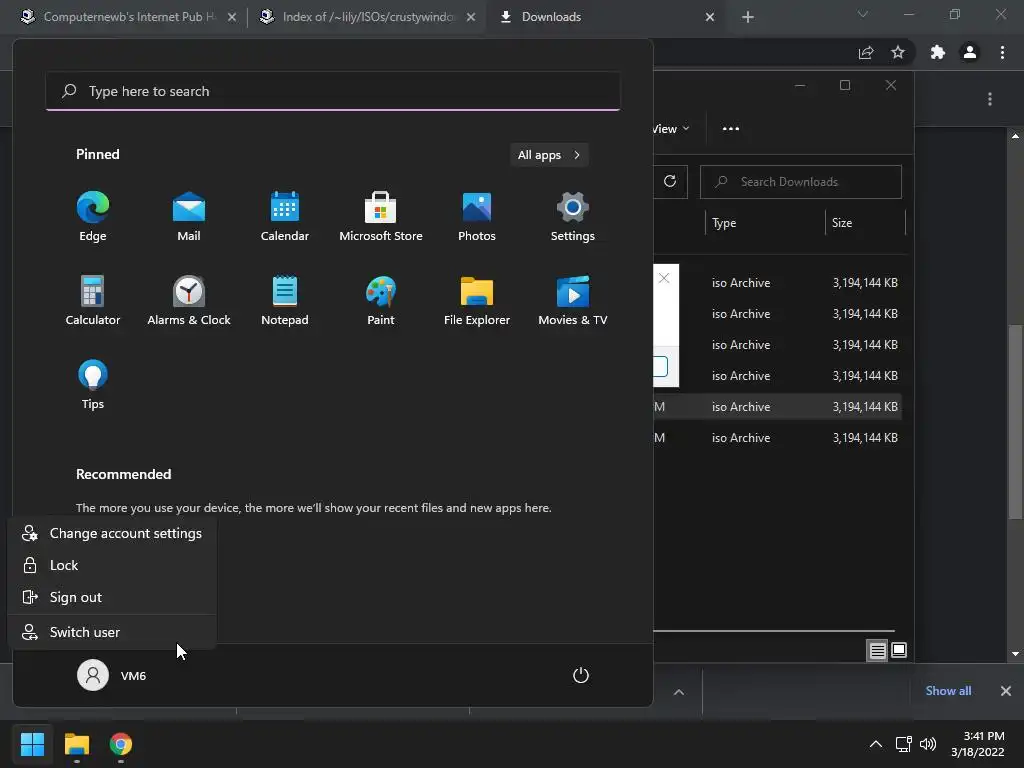Screen dimensions: 1024x768
Task: Switch to Index of /~lily/ISOs tab
Action: point(366,17)
